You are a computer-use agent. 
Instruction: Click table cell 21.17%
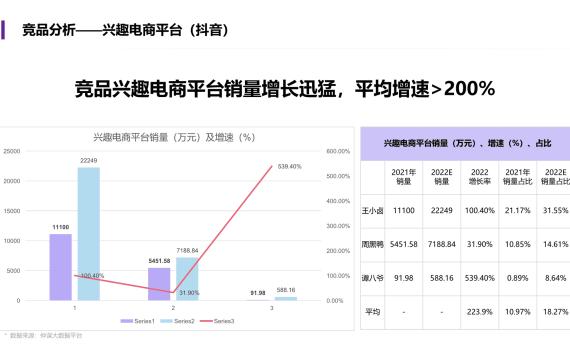click(518, 211)
